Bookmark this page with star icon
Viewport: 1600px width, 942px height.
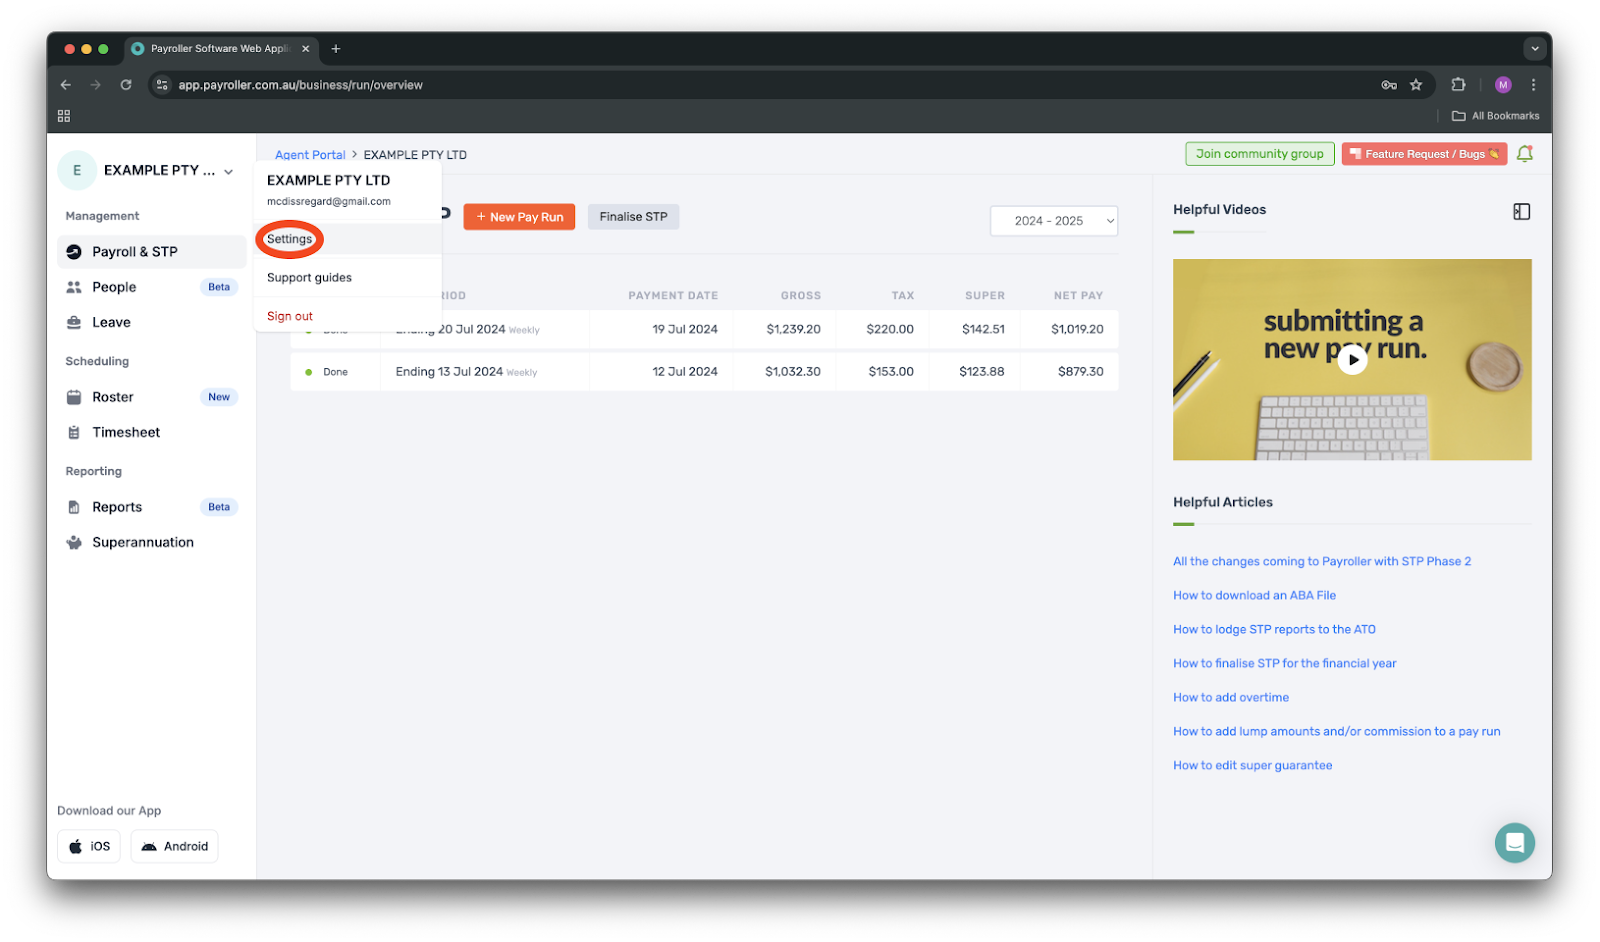pos(1416,85)
